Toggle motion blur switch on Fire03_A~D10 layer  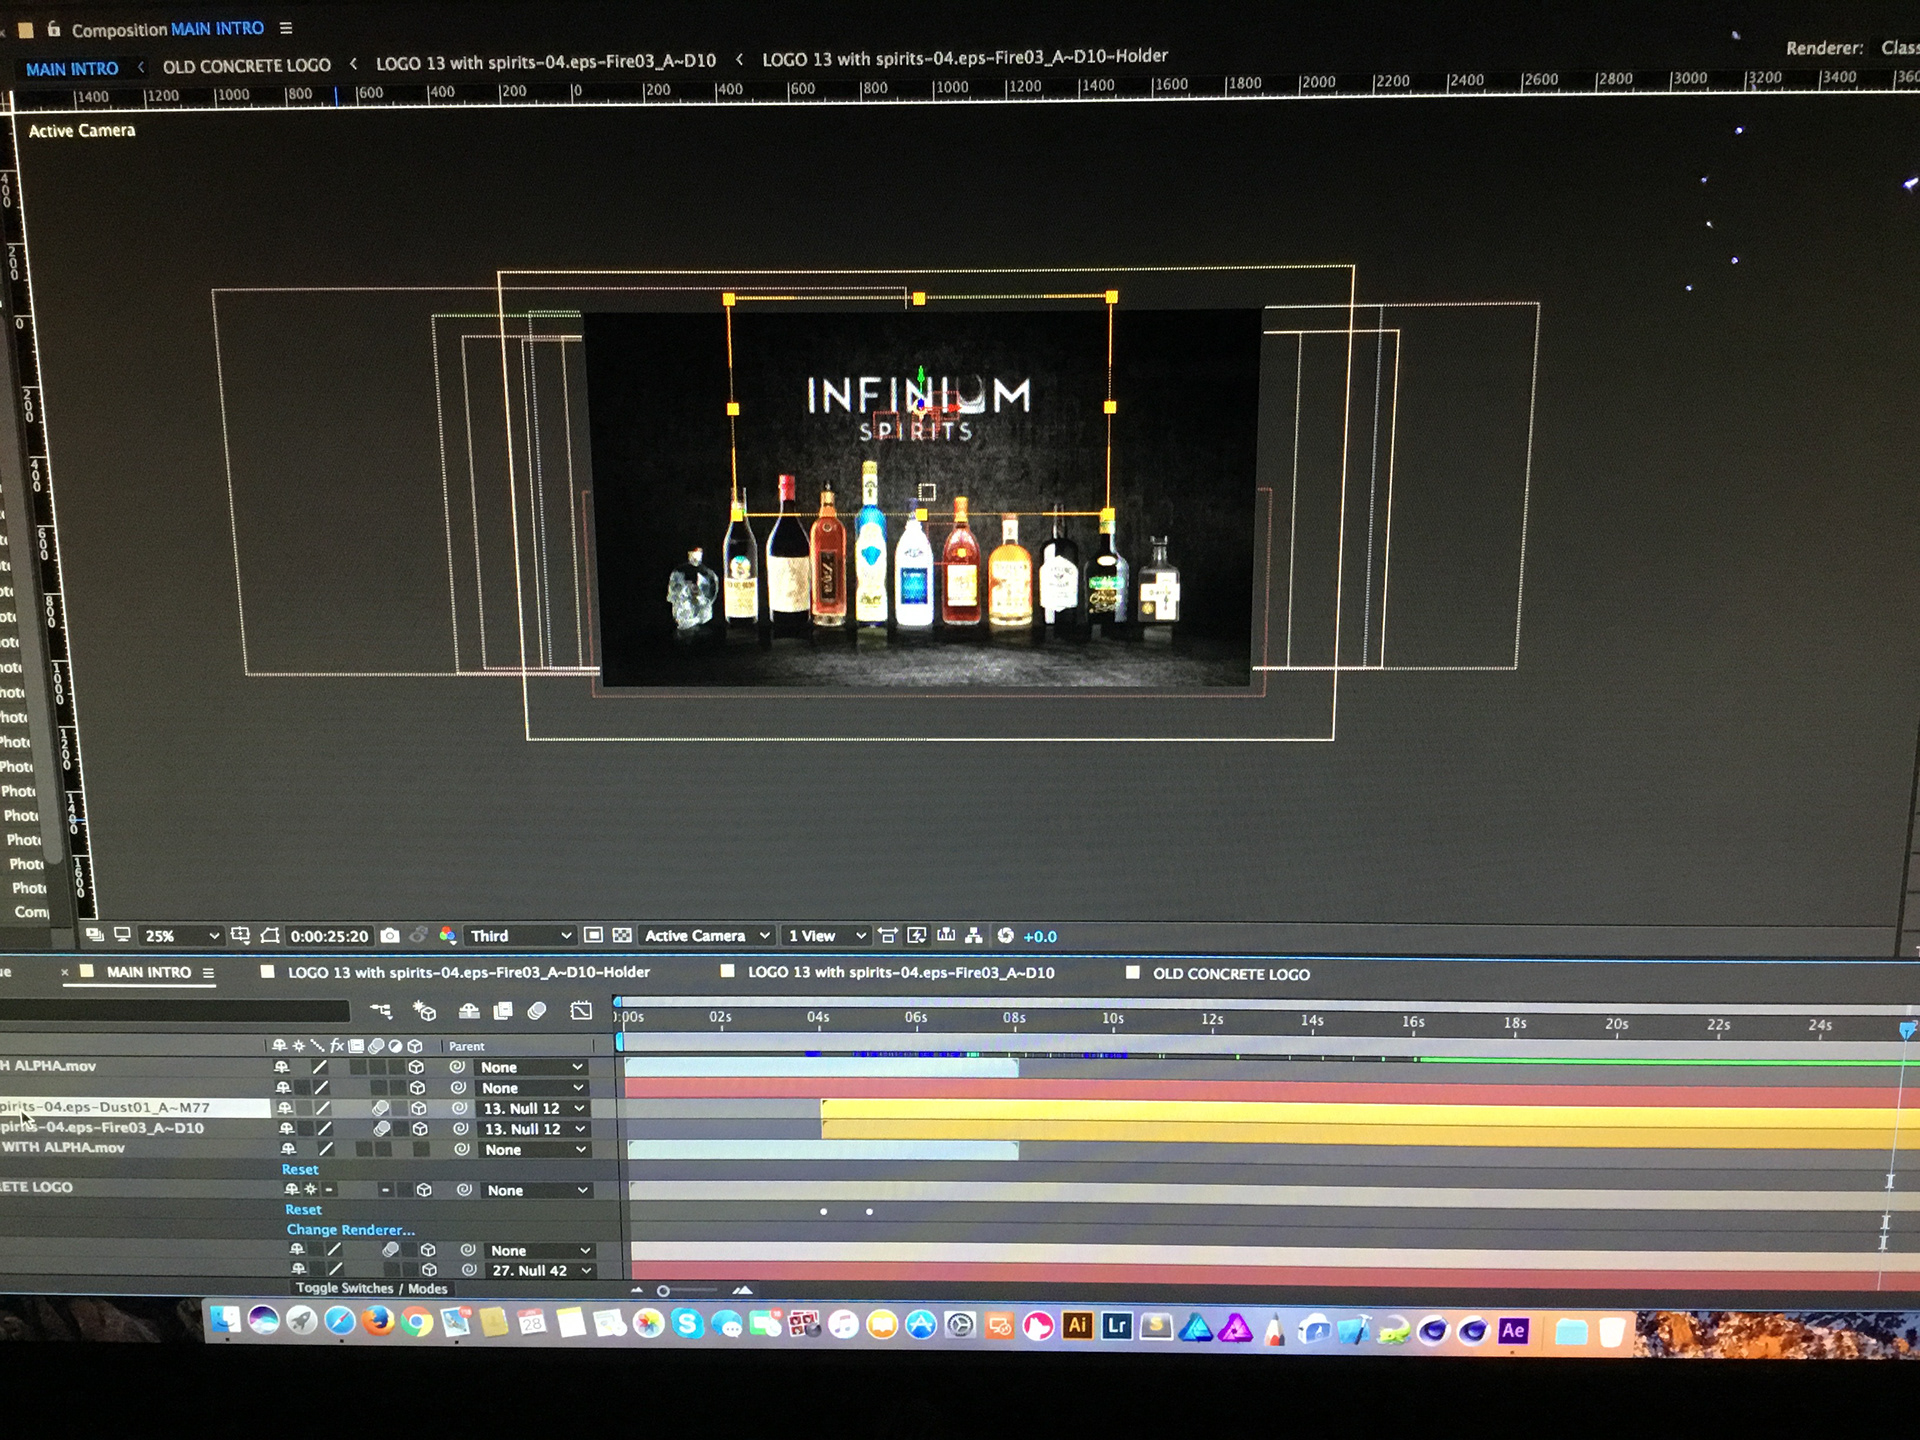382,1129
